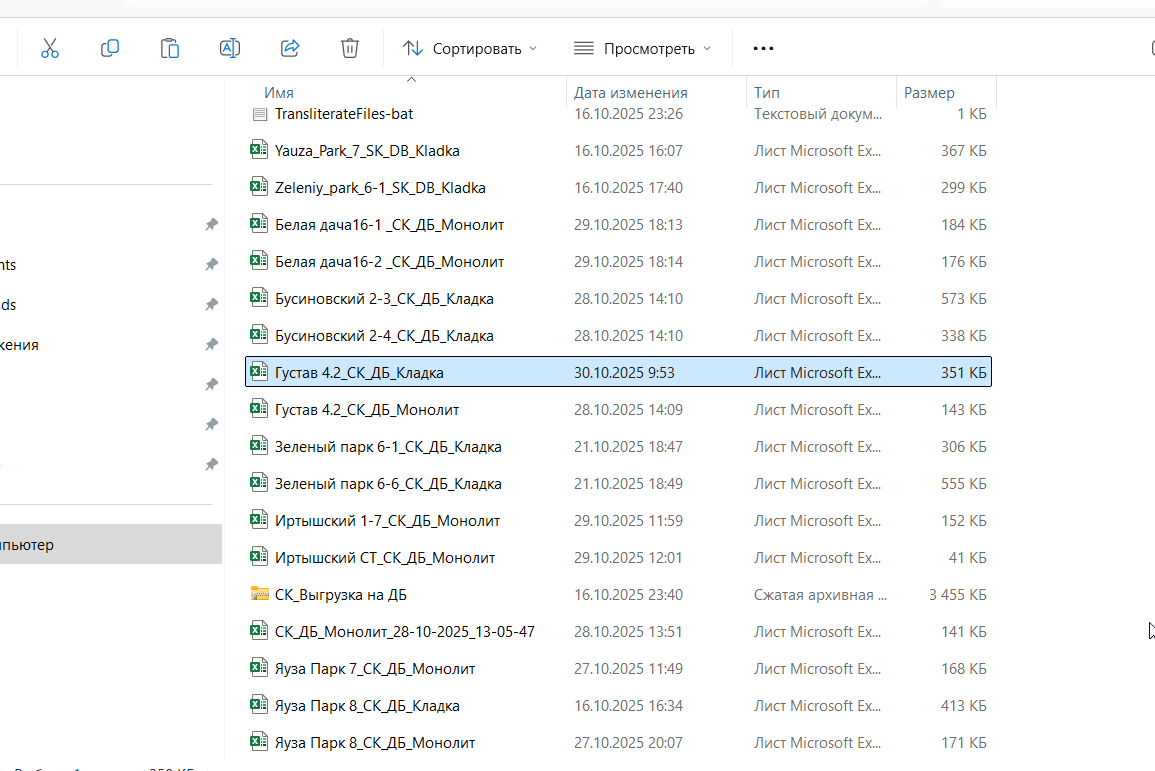Click the Rename icon in toolbar
Viewport: 1155px width, 771px height.
230,49
